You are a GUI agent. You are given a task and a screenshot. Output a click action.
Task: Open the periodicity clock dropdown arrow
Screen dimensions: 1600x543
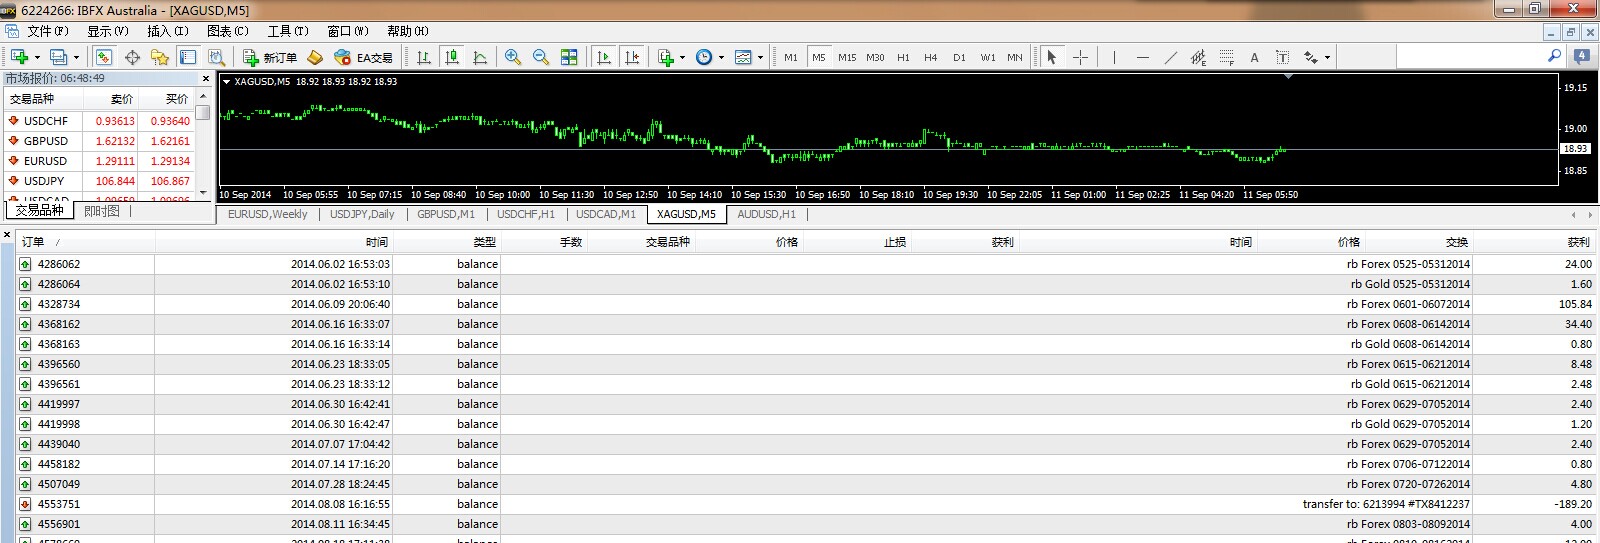721,57
